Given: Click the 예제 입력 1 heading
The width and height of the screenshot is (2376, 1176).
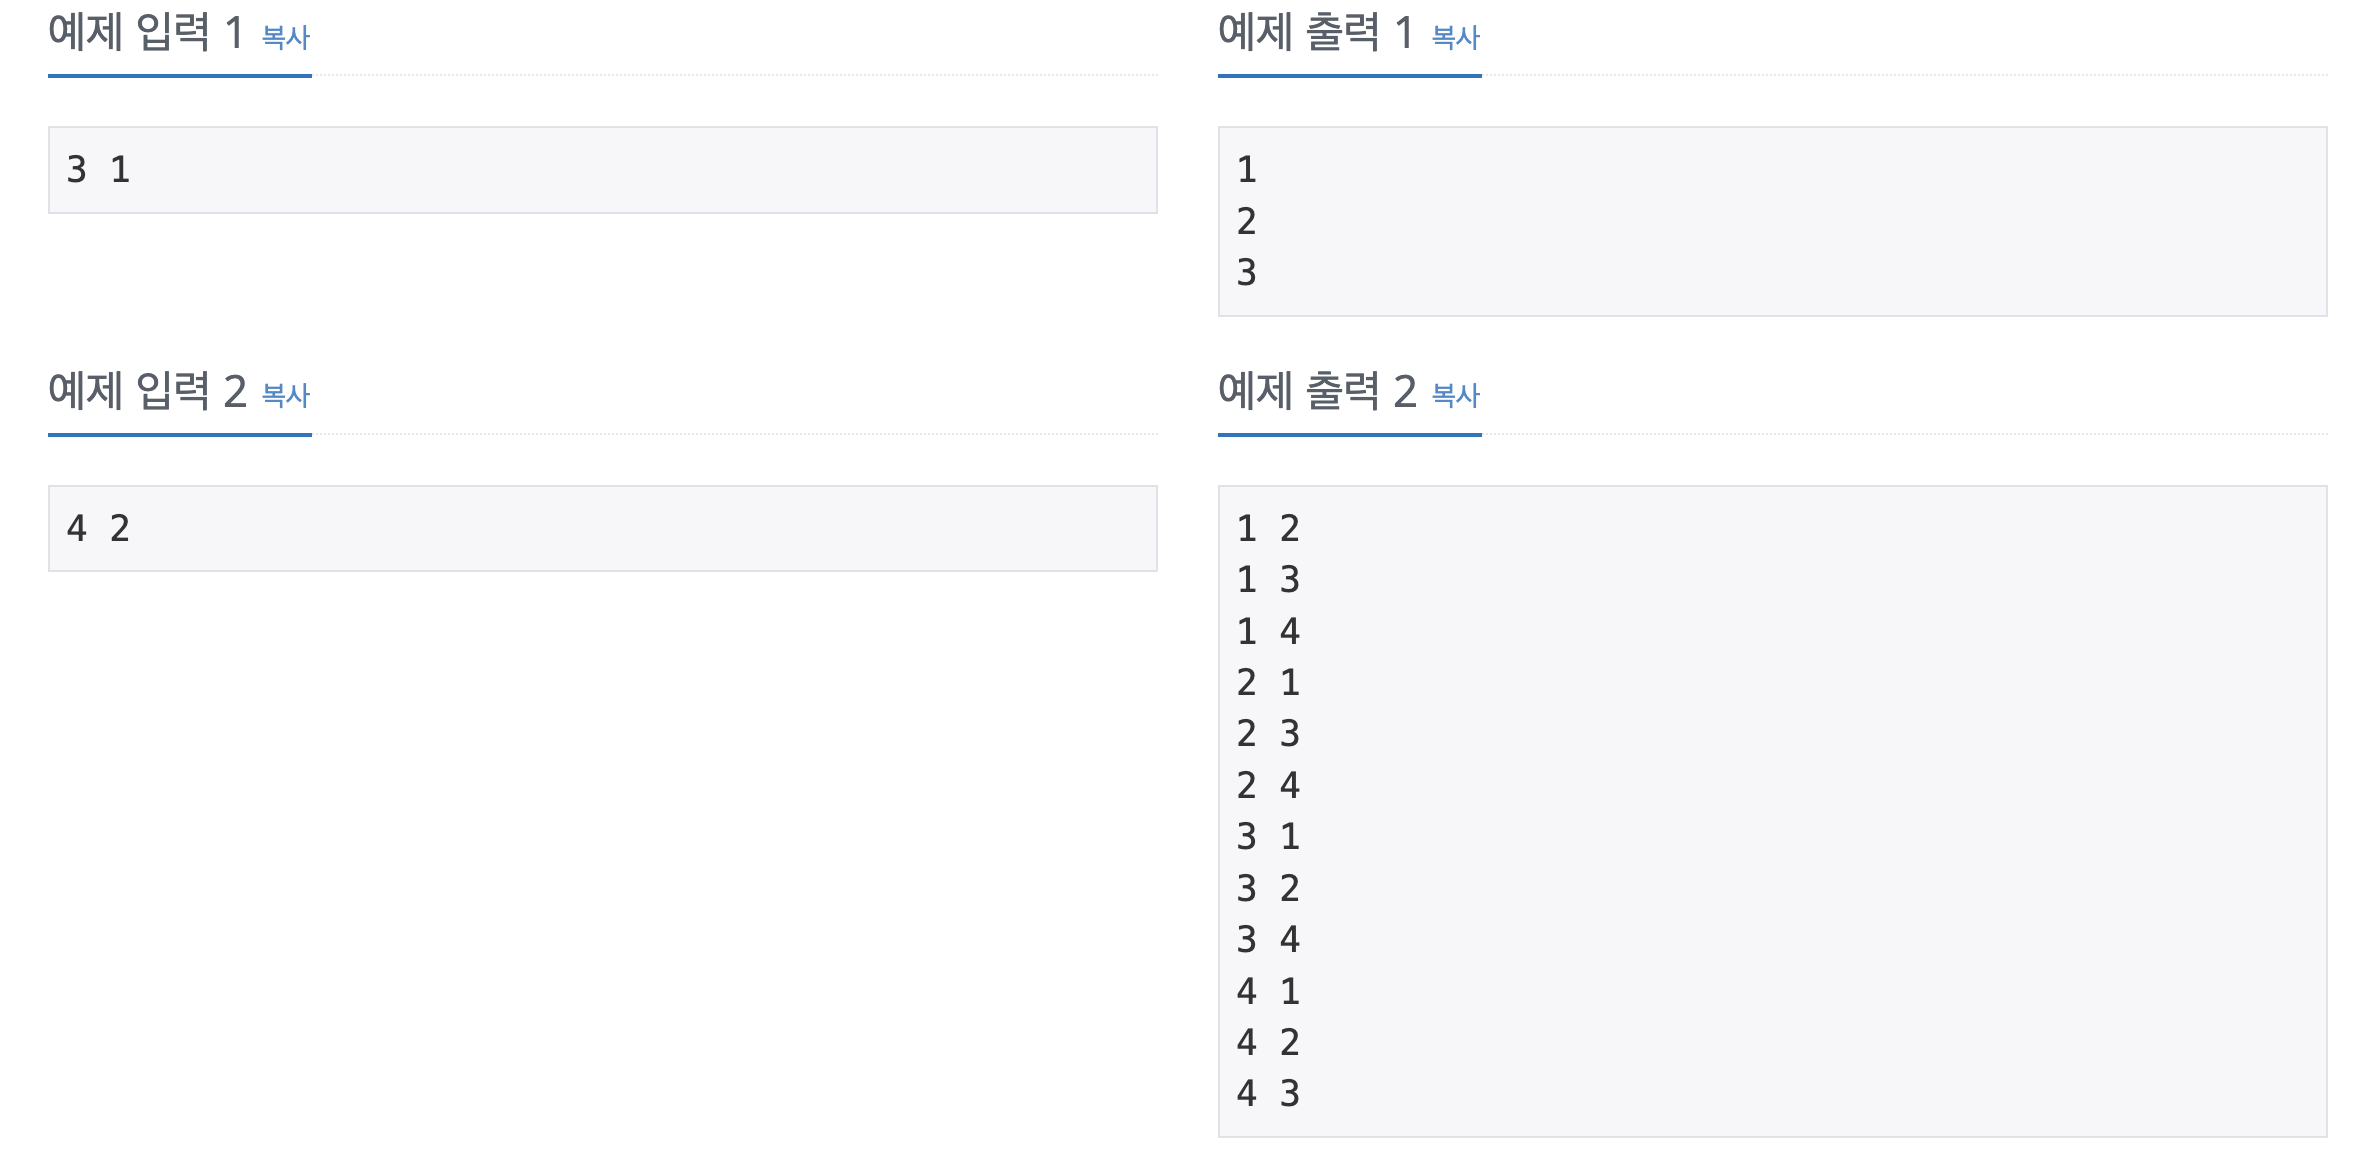Looking at the screenshot, I should point(147,33).
